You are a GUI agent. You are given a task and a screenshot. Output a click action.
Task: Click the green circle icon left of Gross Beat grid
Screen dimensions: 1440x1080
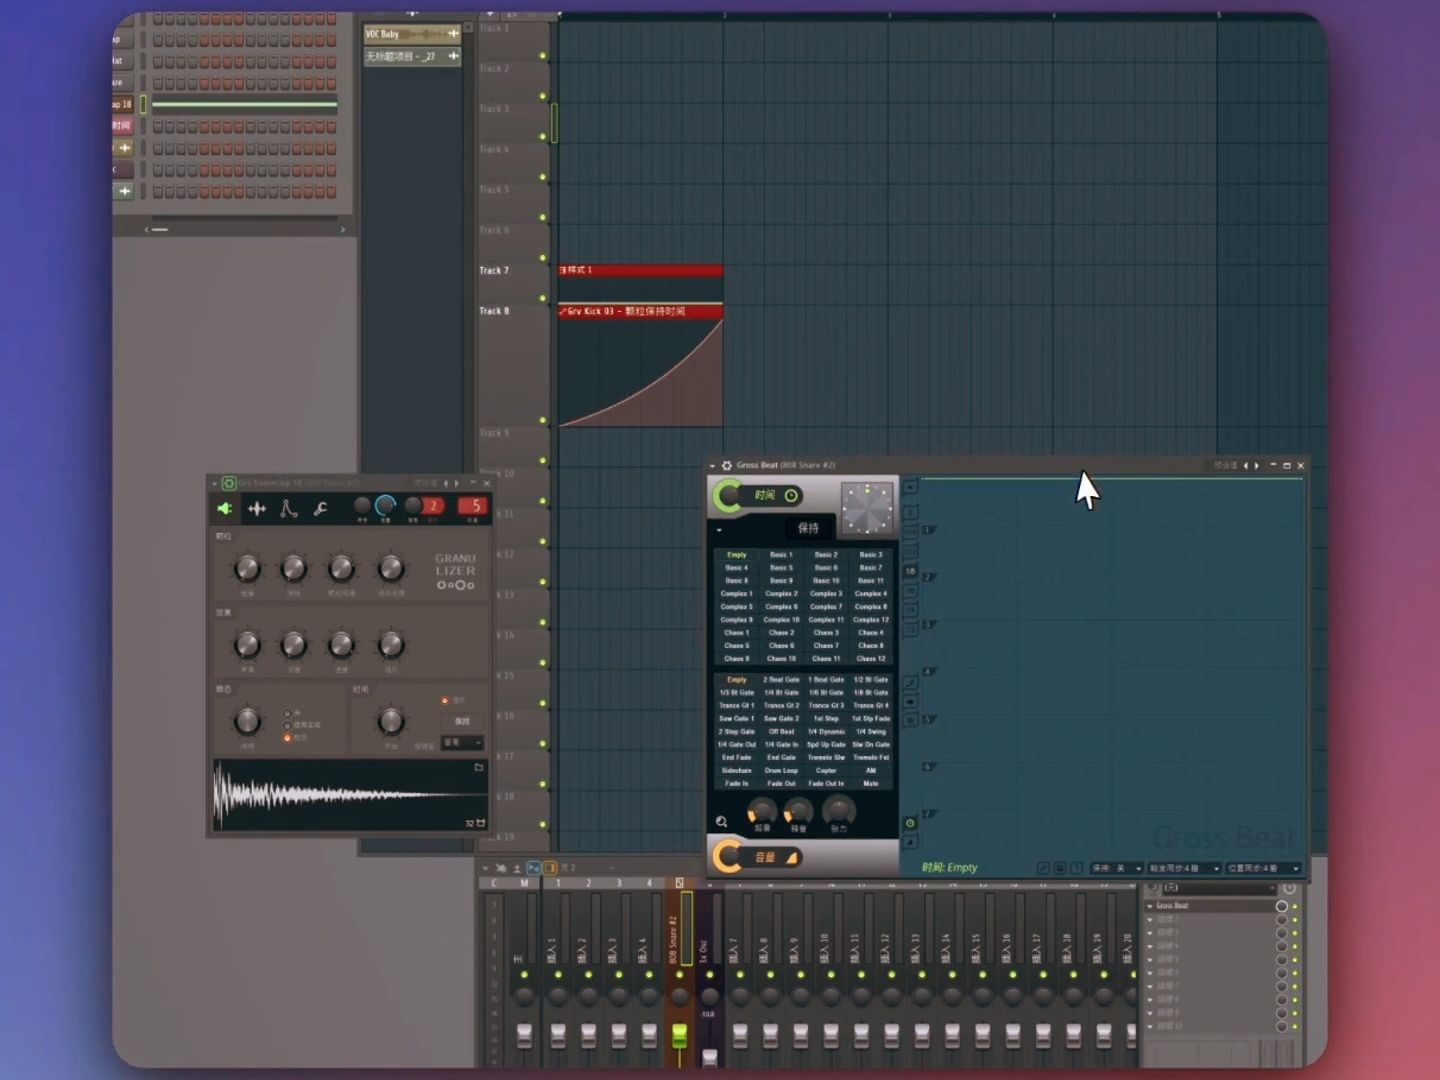tap(910, 823)
